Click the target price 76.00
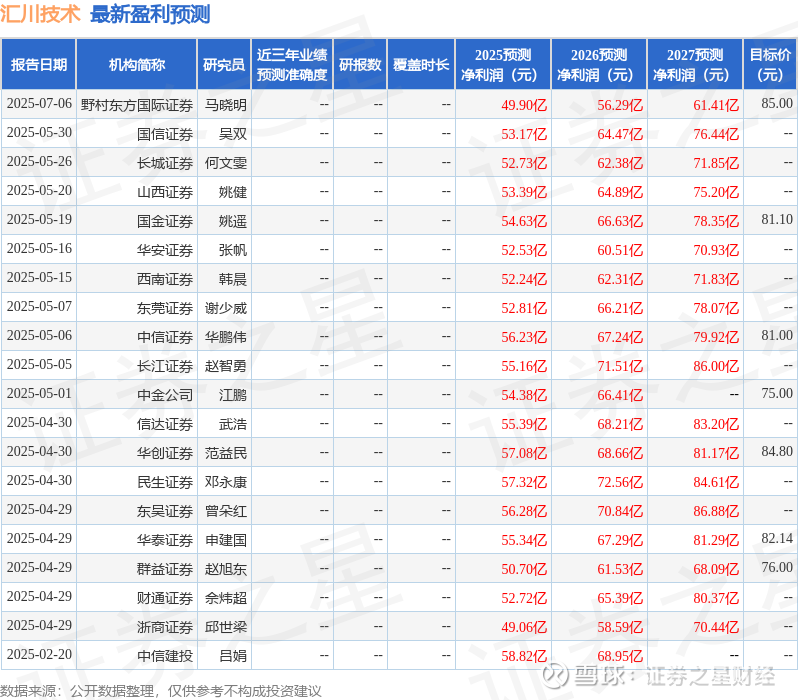The height and width of the screenshot is (700, 798). click(x=777, y=568)
